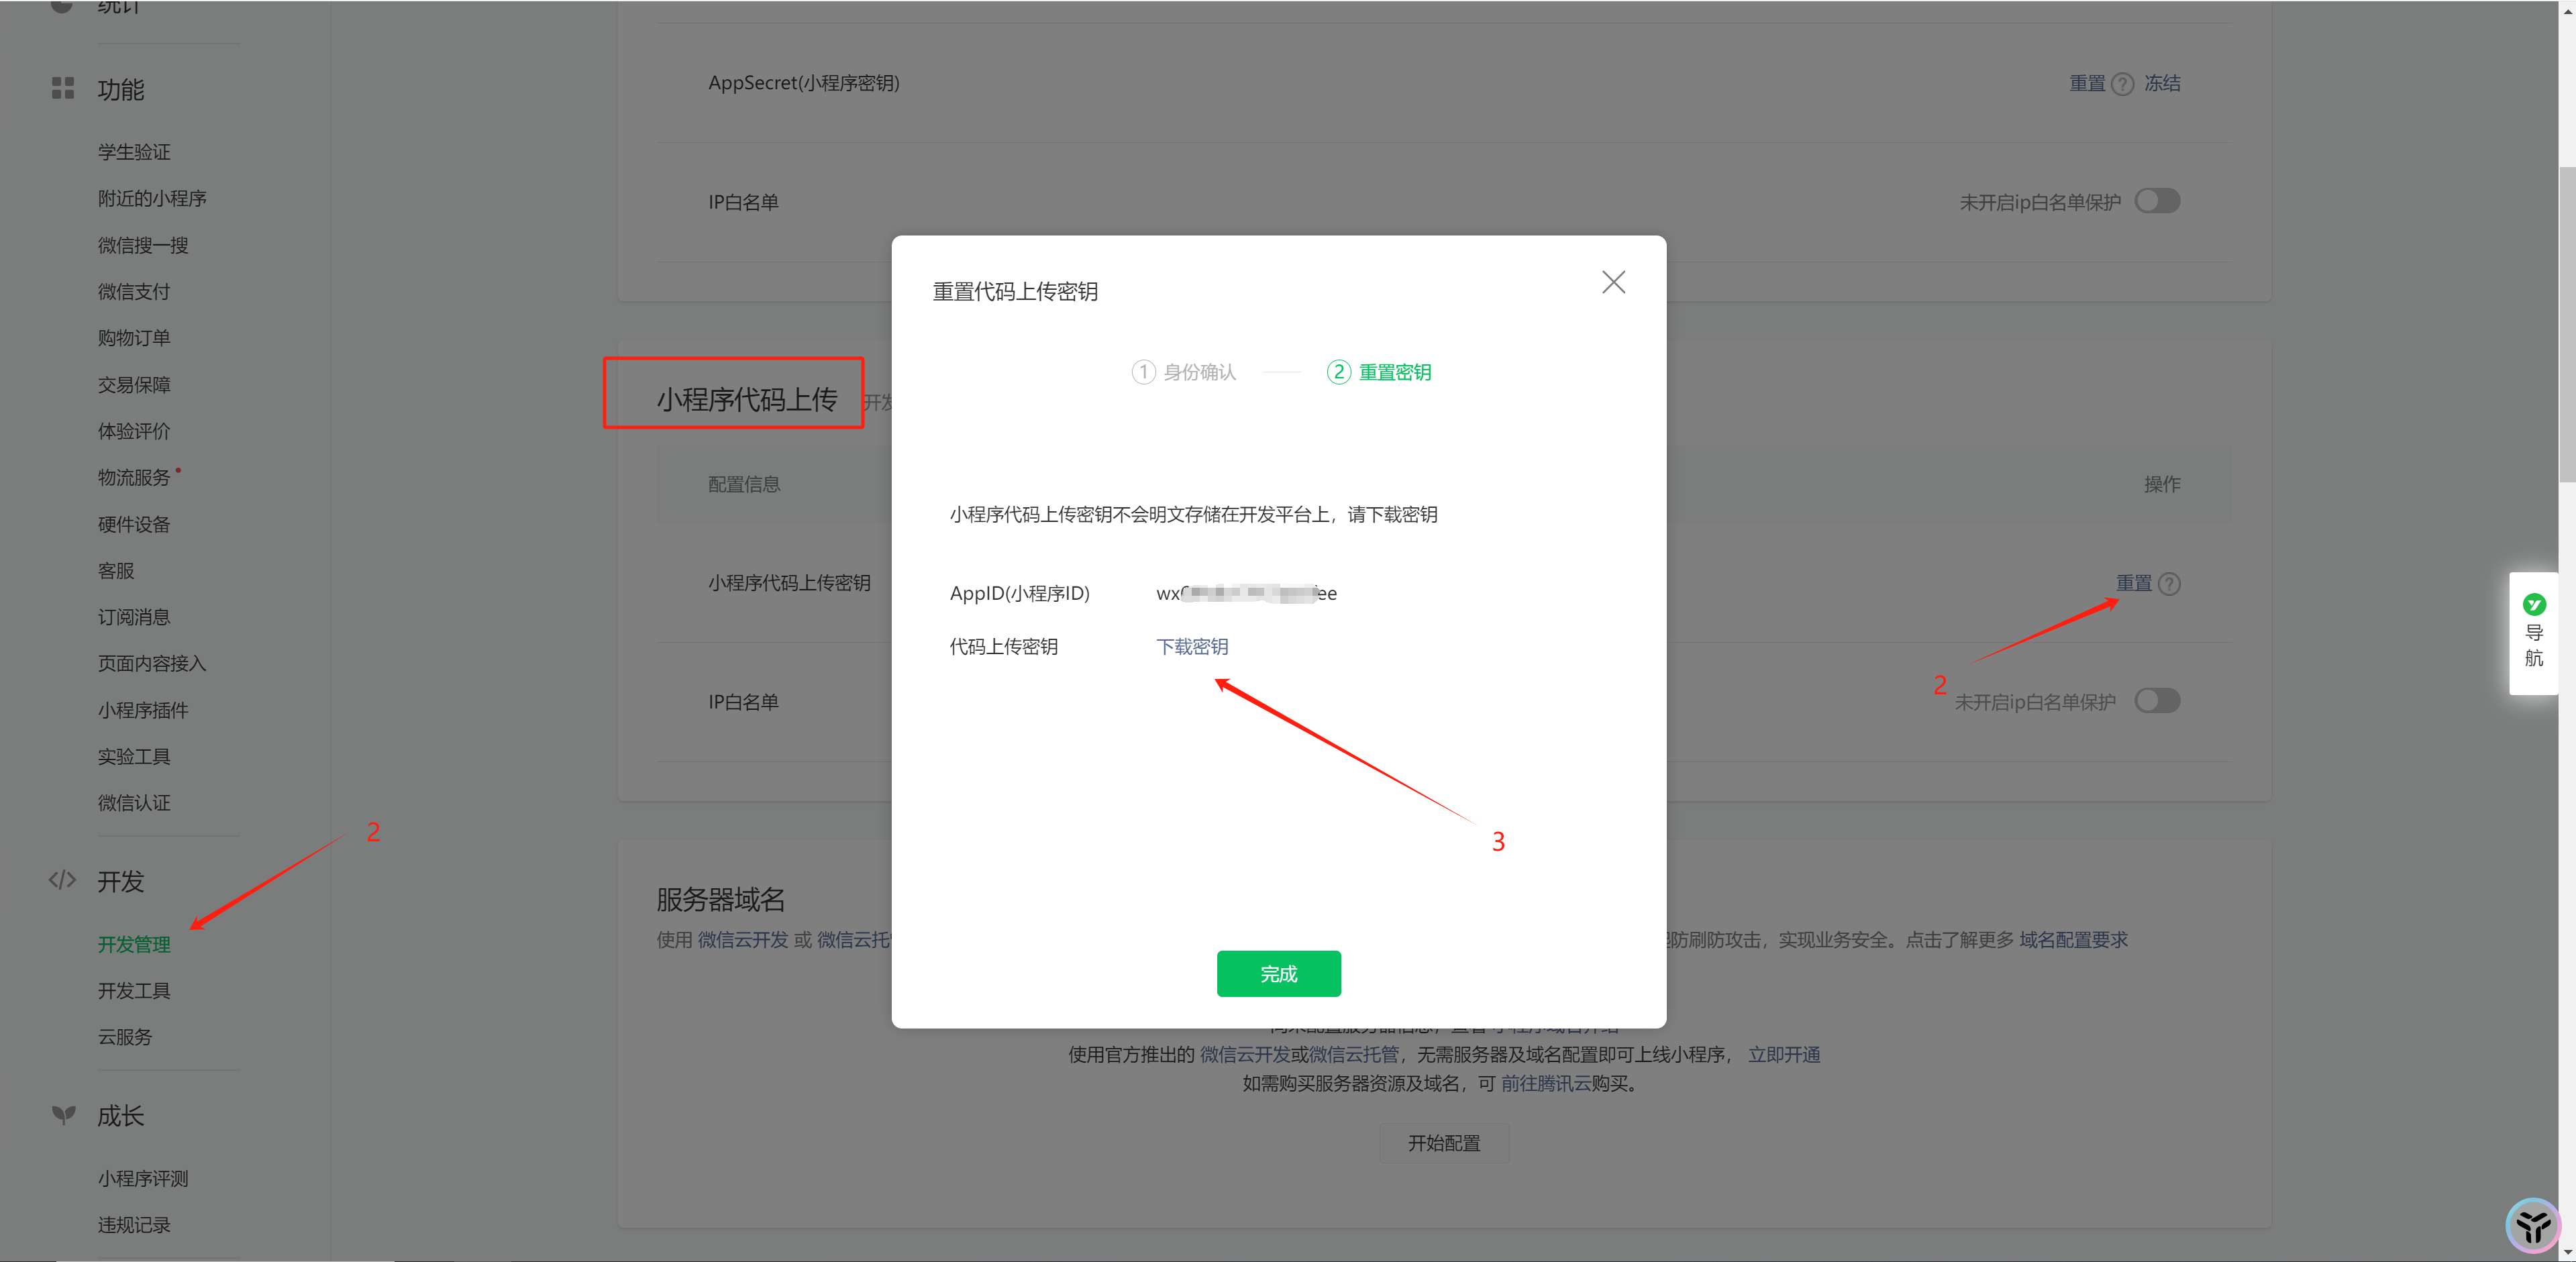The height and width of the screenshot is (1262, 2576).
Task: Toggle the upper IP白名单 protection switch
Action: point(2157,201)
